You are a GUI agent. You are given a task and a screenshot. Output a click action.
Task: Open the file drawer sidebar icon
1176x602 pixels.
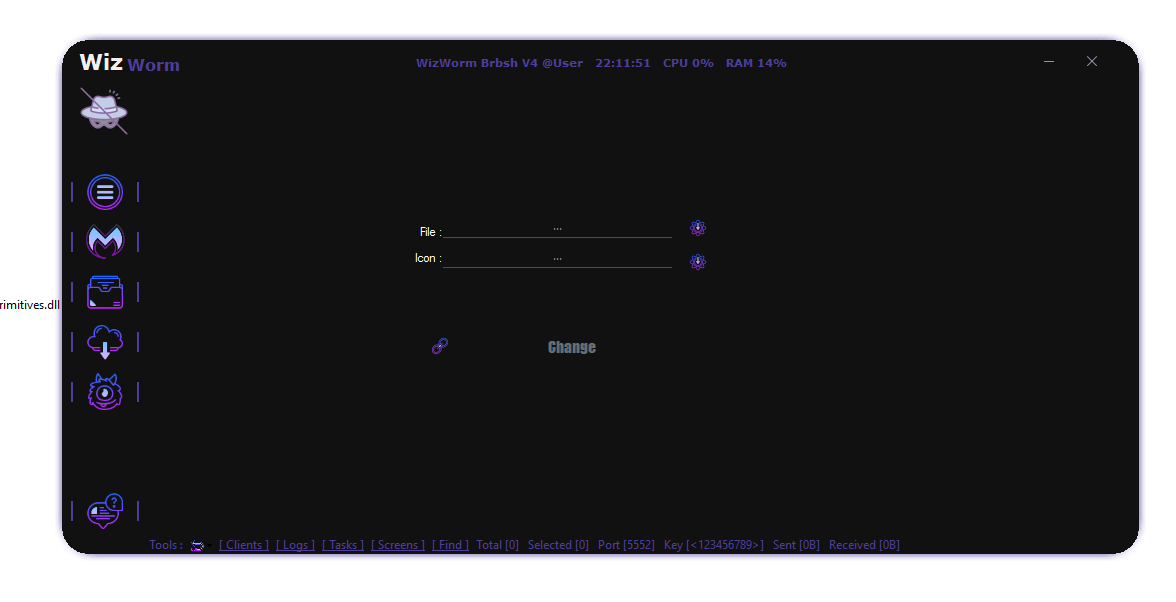click(x=105, y=292)
